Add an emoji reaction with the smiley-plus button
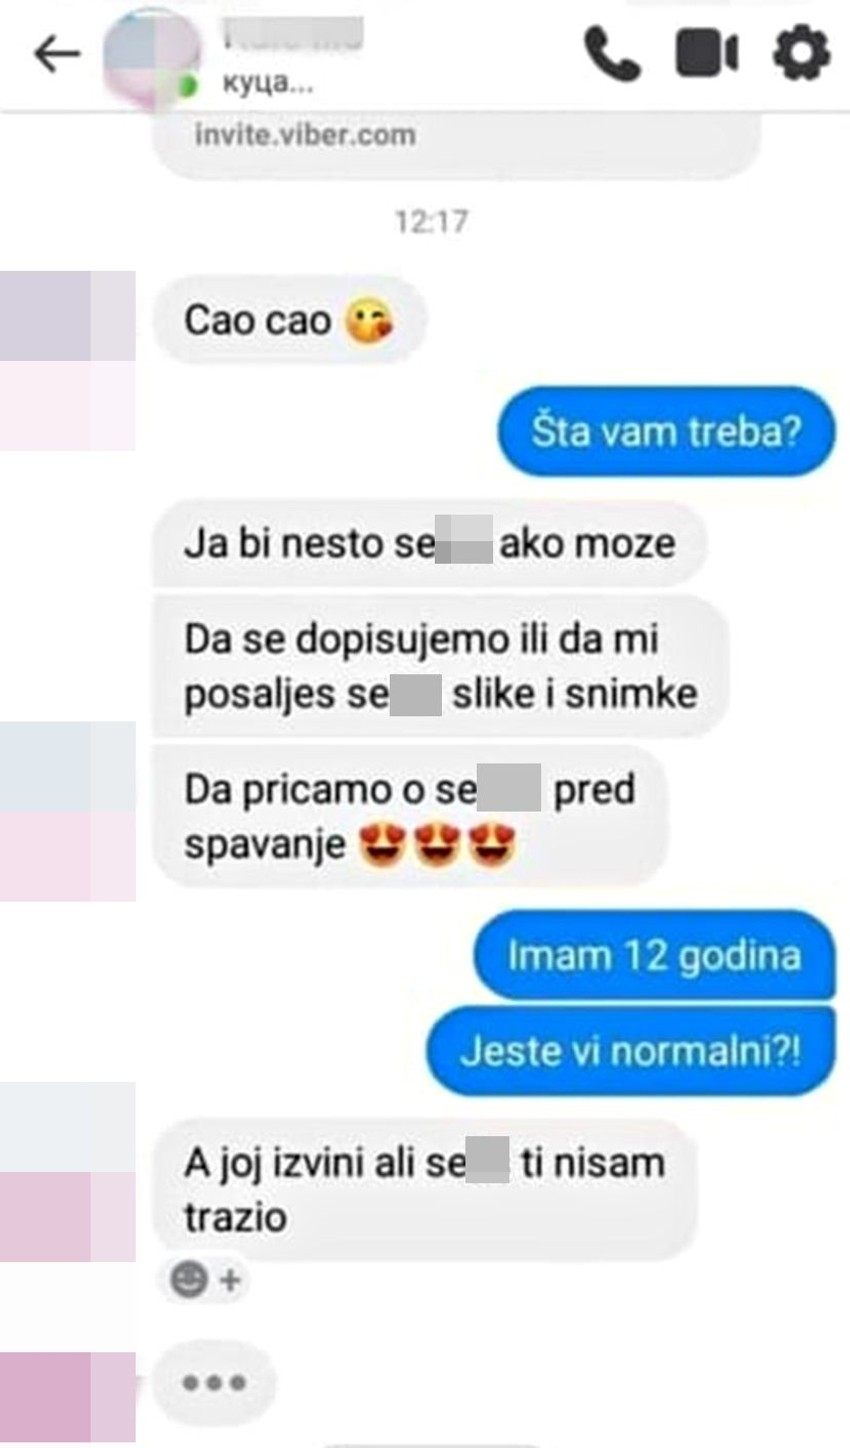Screen dimensions: 850x1448 click(206, 1279)
